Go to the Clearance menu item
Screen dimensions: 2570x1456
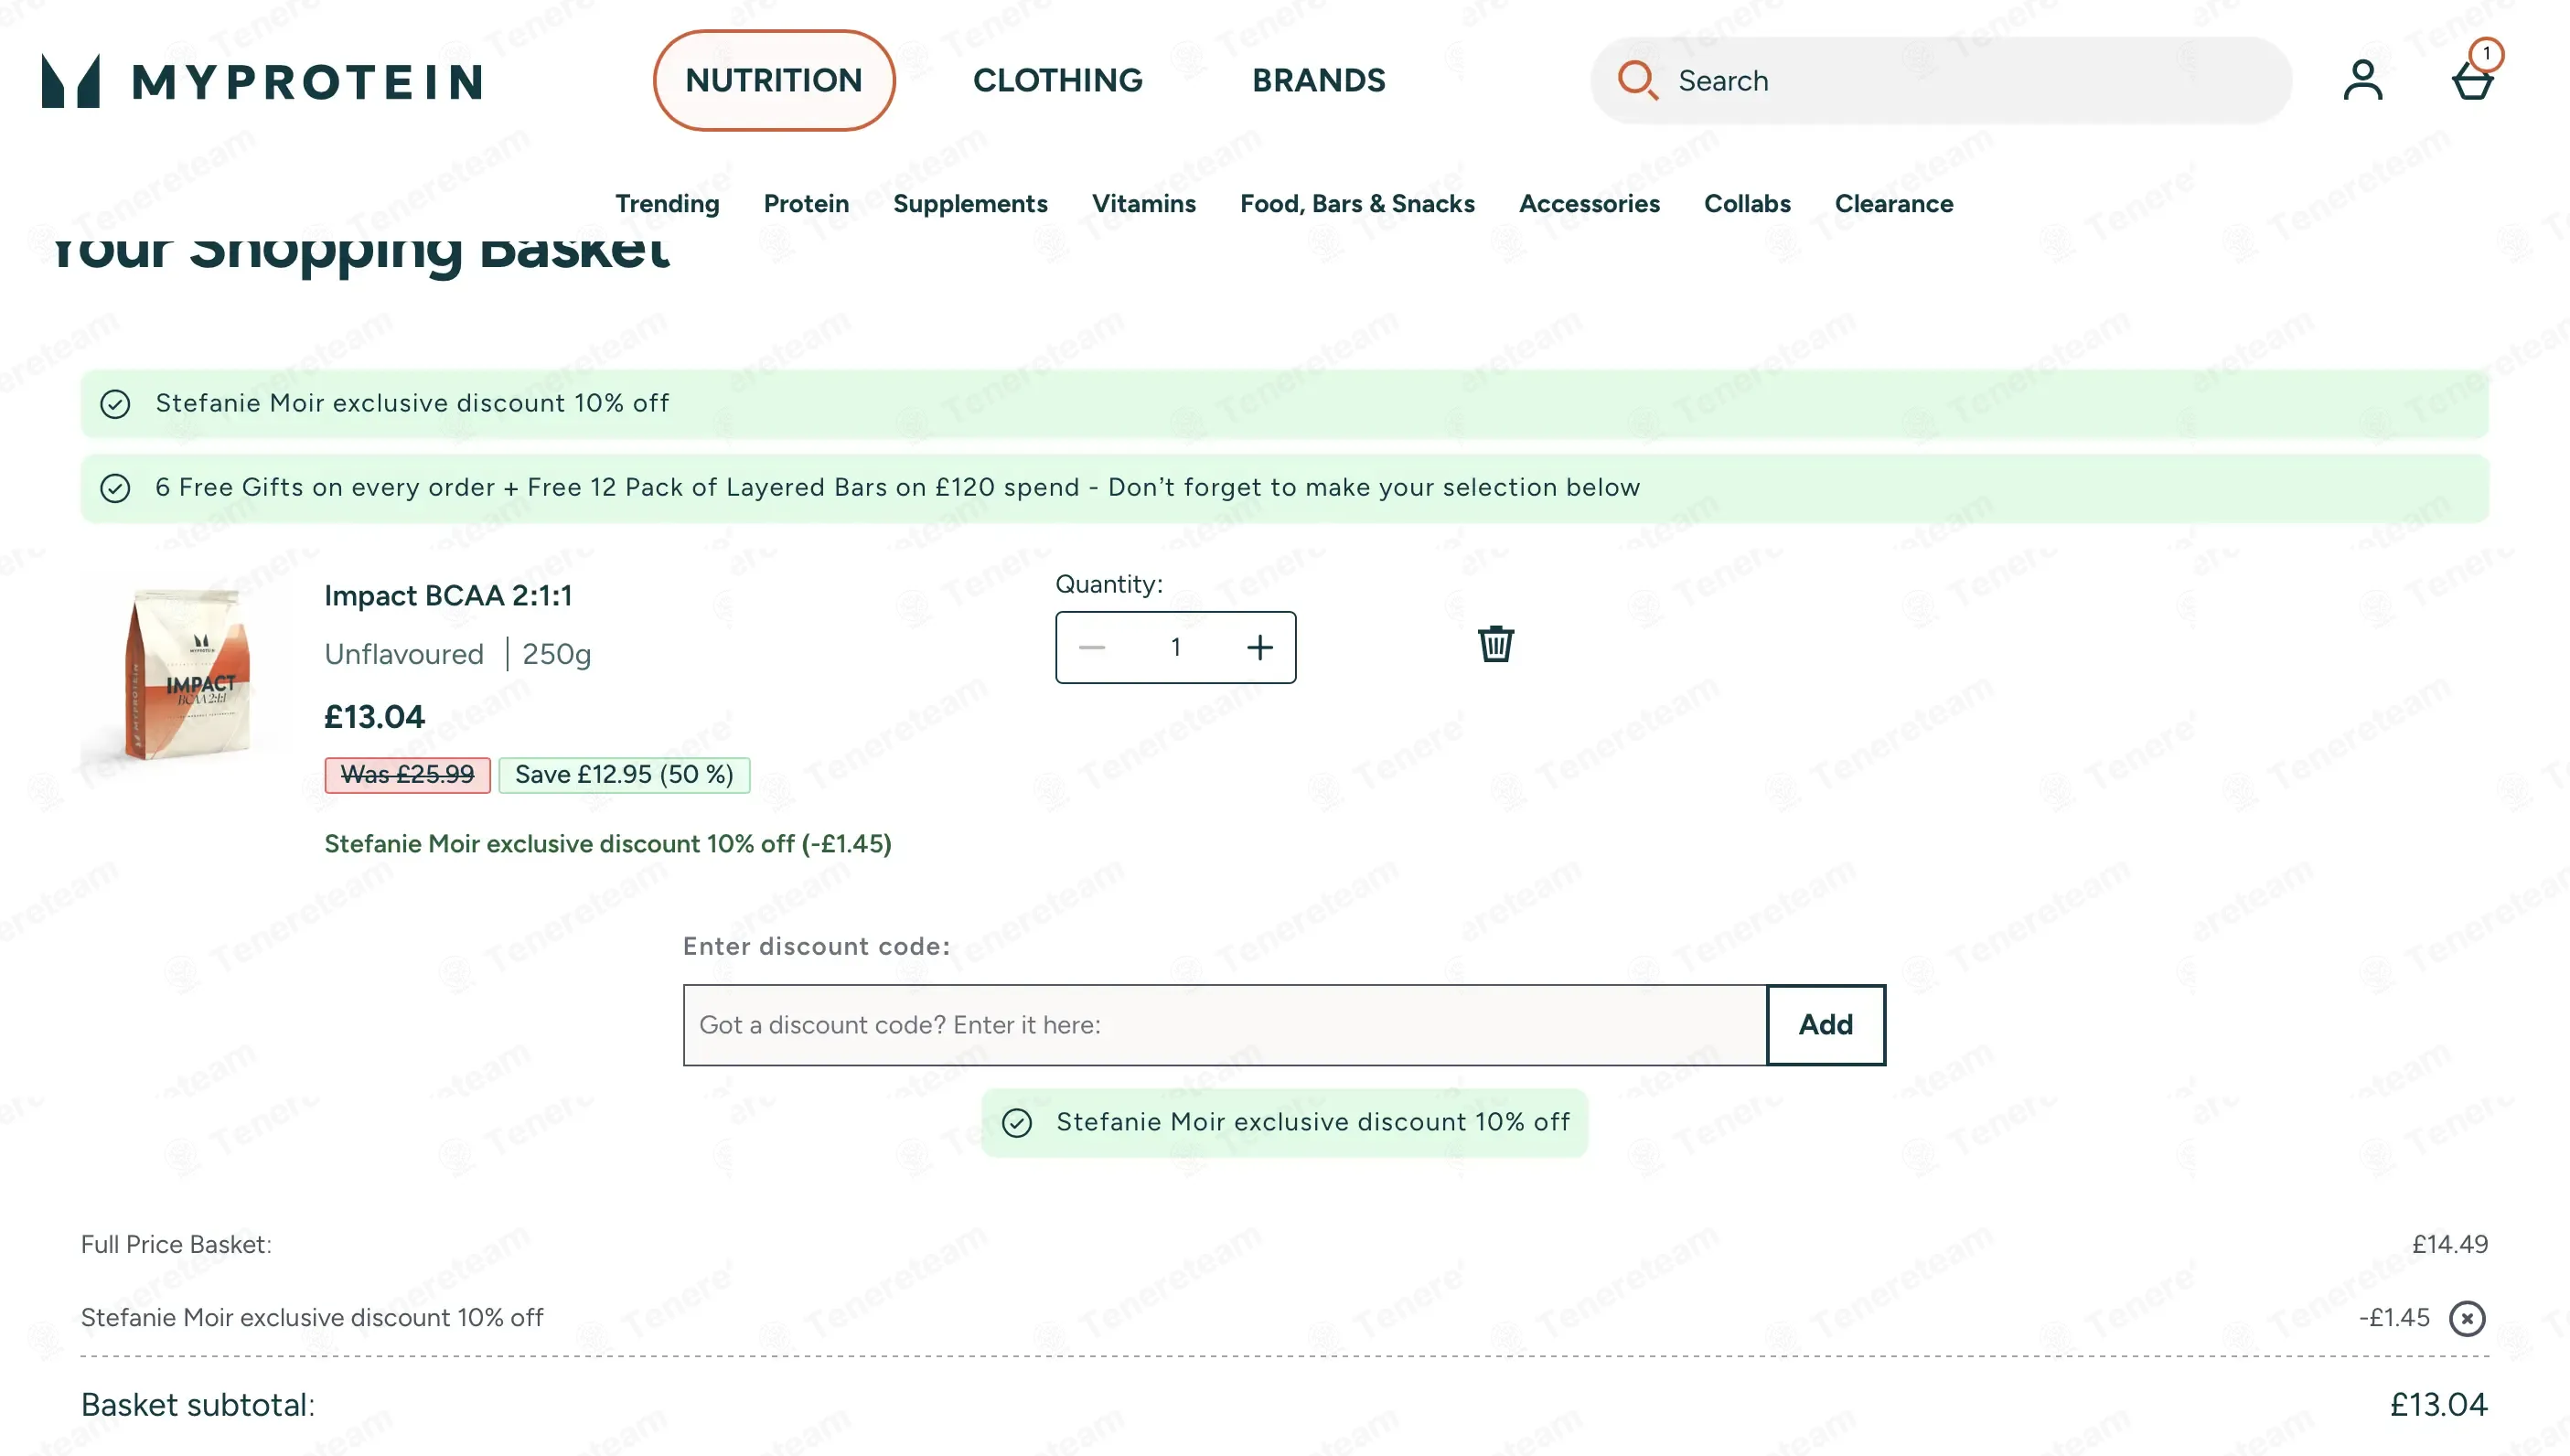tap(1894, 203)
